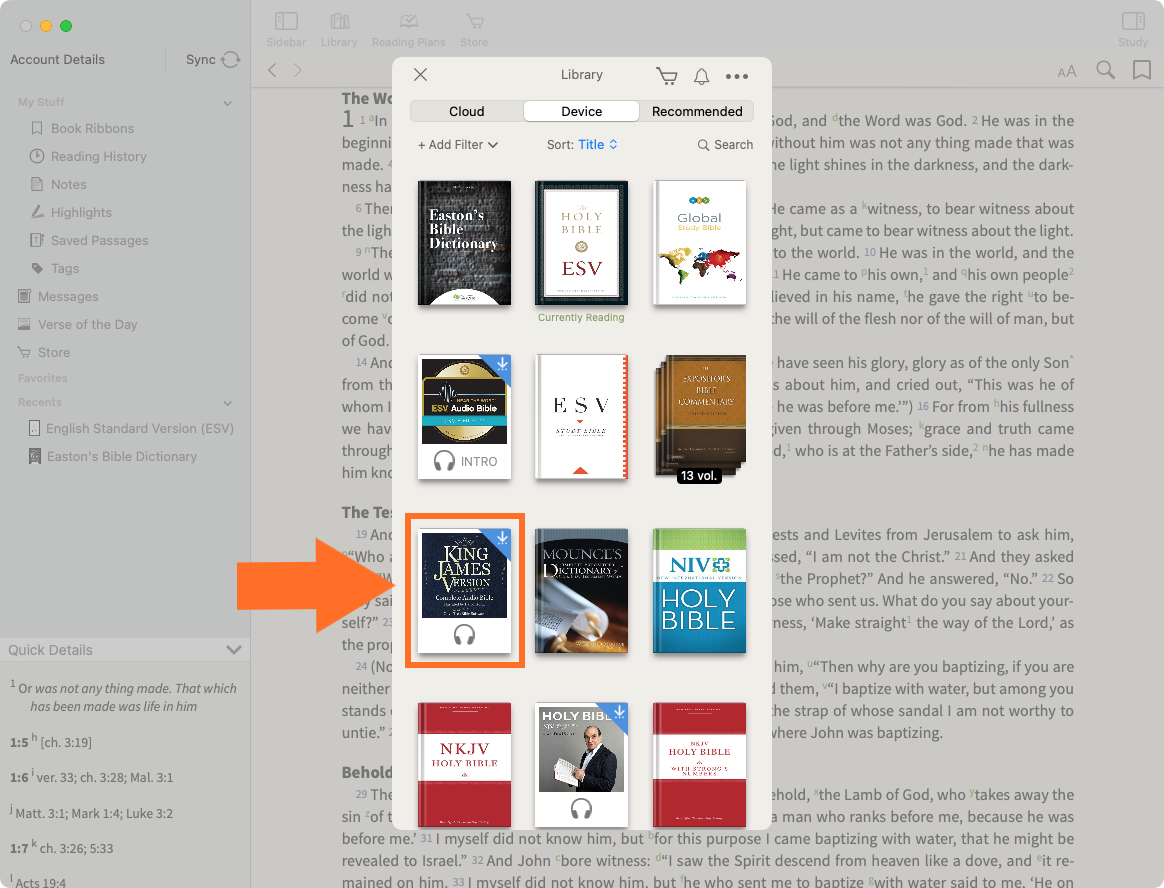Screen dimensions: 1164x888
Task: Select Reading History in sidebar
Action: 98,156
